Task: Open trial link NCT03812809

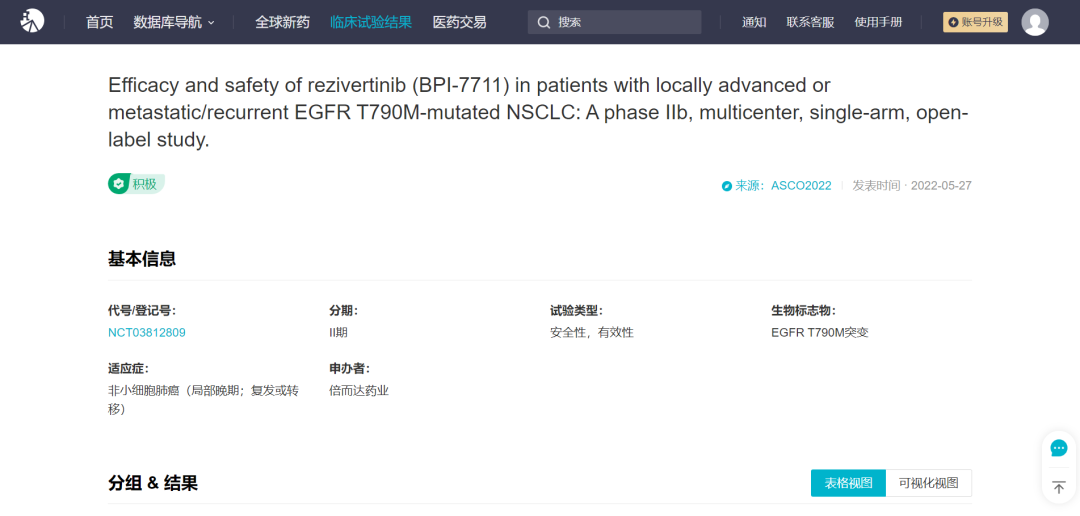Action: pos(147,332)
